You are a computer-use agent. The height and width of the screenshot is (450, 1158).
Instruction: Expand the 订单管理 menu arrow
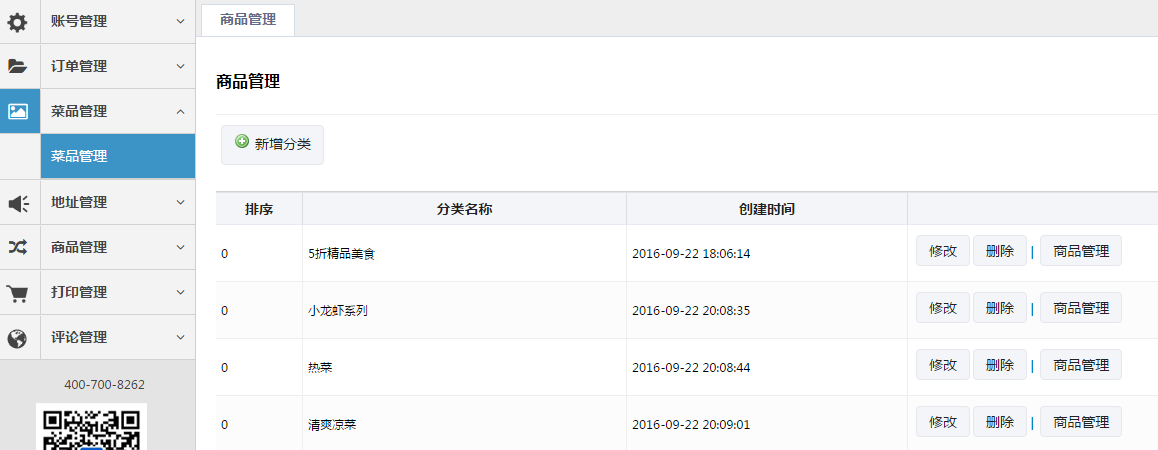181,67
